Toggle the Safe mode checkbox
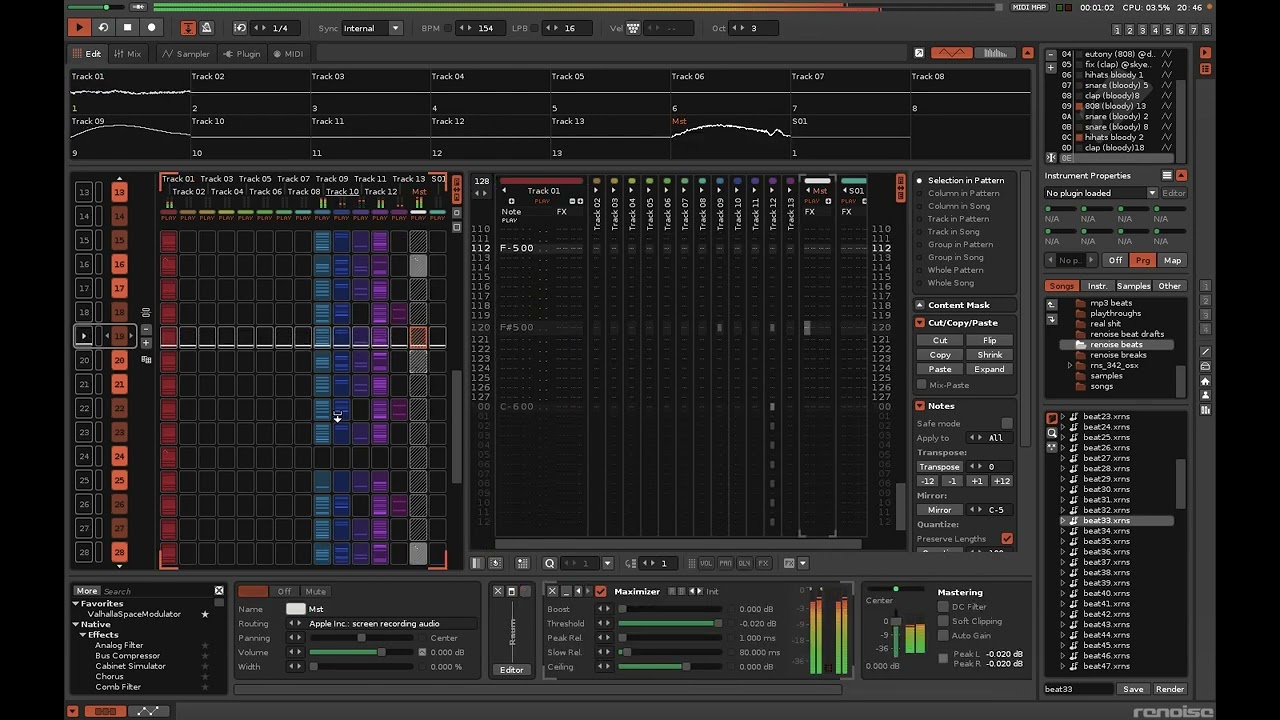The height and width of the screenshot is (720, 1280). pyautogui.click(x=1007, y=424)
